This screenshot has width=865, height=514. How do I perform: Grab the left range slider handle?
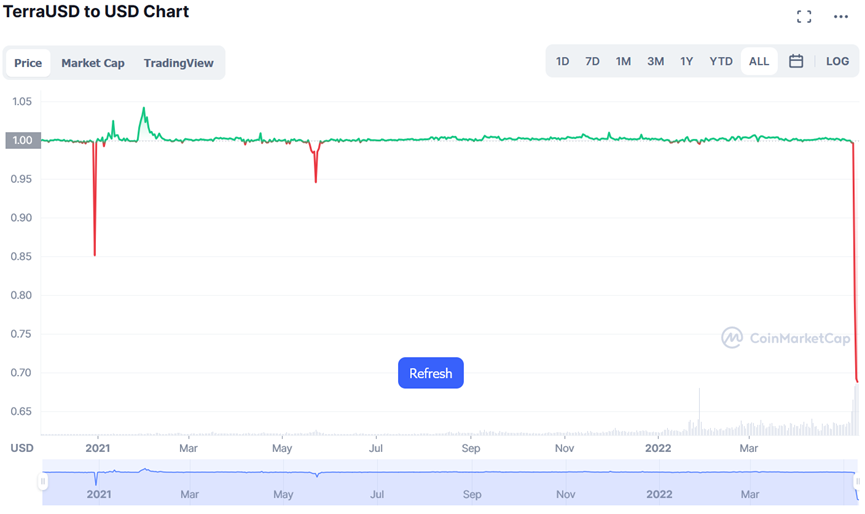point(43,482)
